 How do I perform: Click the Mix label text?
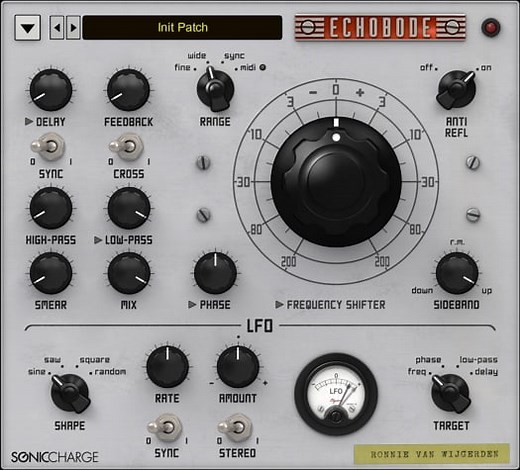129,305
